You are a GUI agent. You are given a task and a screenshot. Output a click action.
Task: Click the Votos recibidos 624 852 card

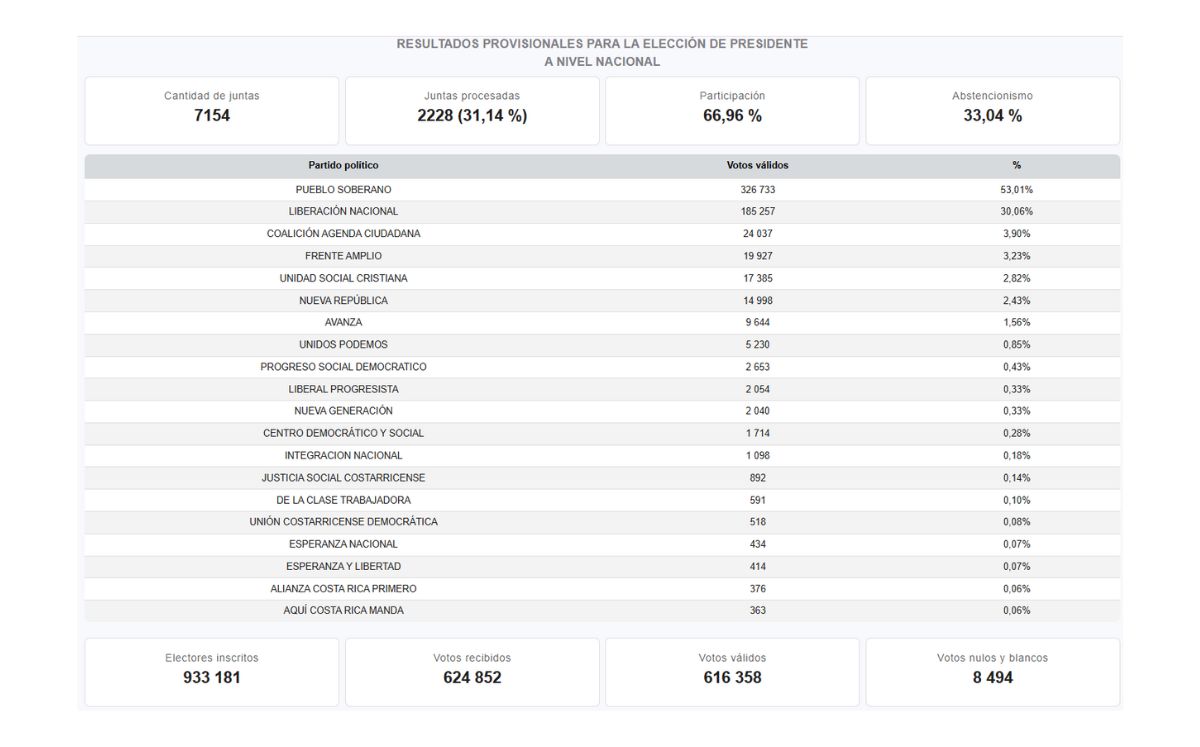(x=472, y=671)
